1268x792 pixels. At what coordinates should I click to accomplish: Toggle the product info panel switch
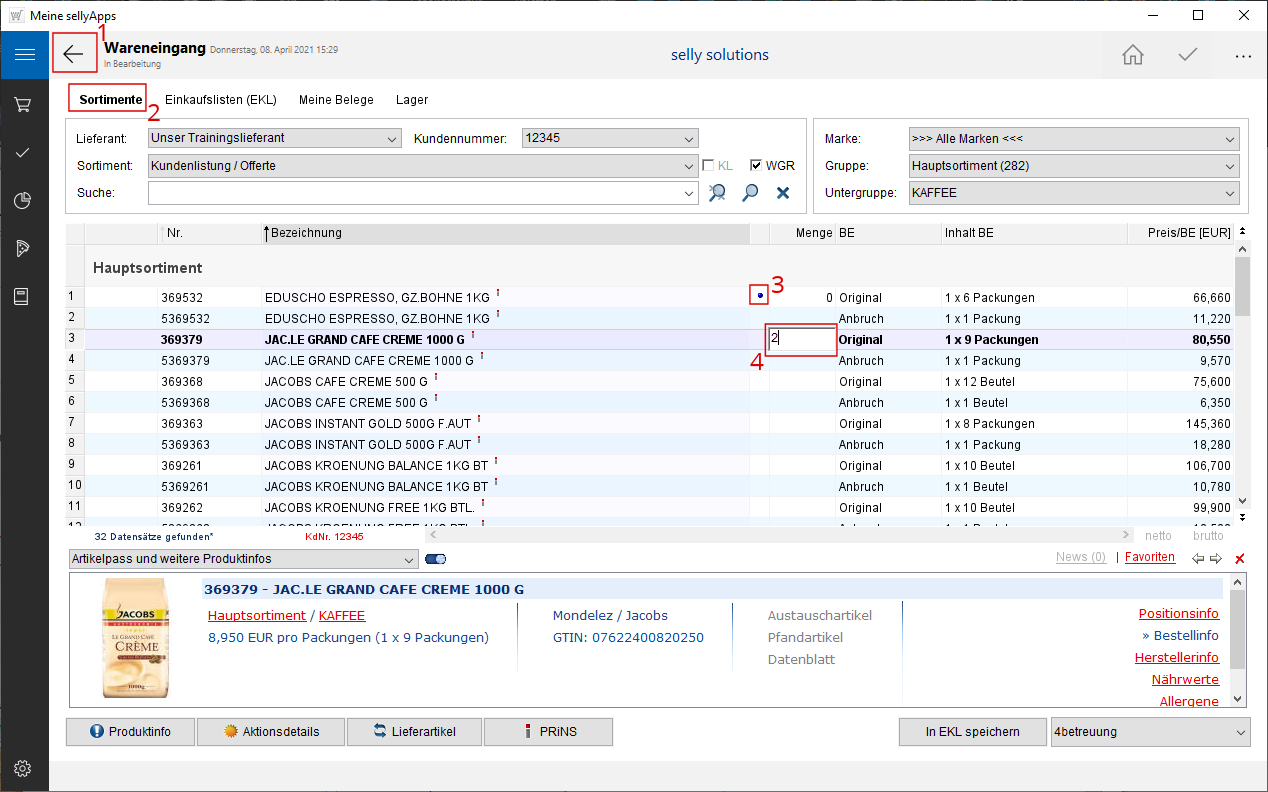(x=435, y=559)
